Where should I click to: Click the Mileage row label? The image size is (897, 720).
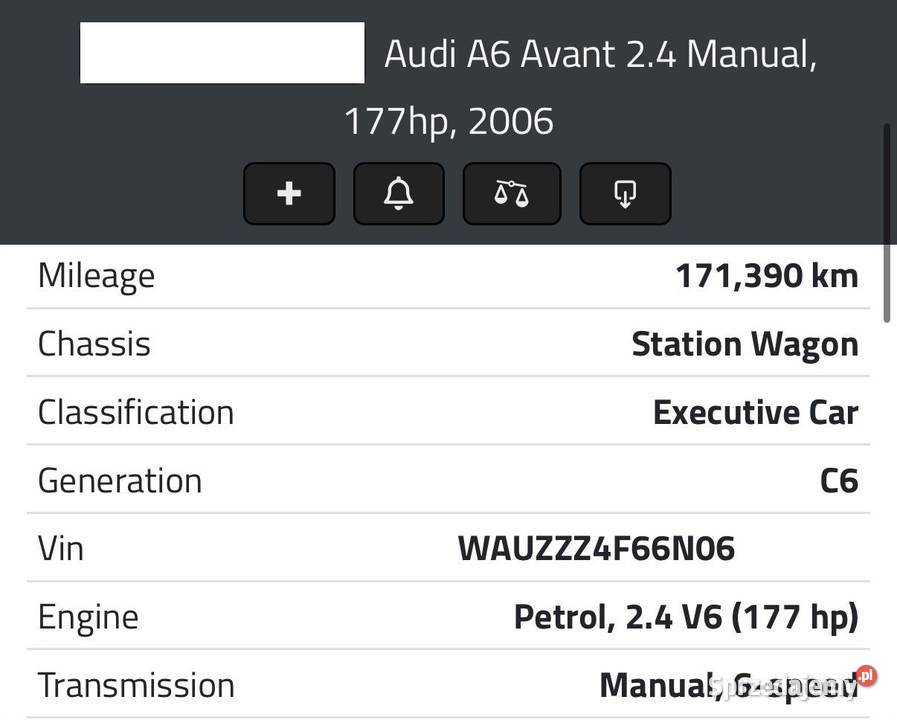(95, 273)
